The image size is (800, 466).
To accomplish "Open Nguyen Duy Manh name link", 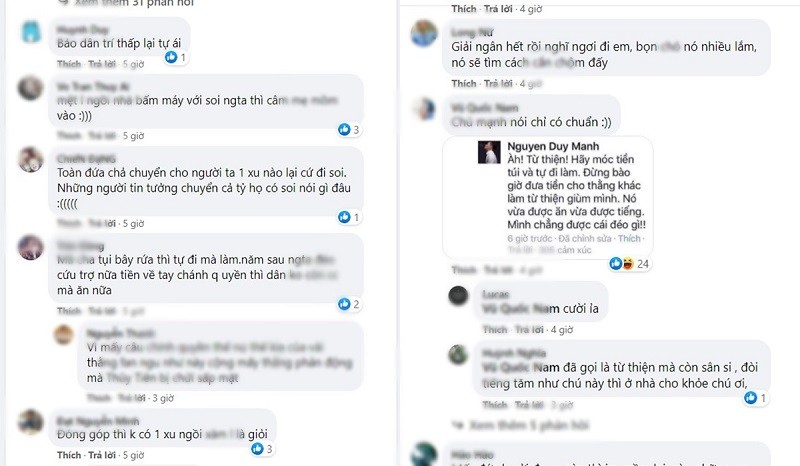I will [x=553, y=146].
